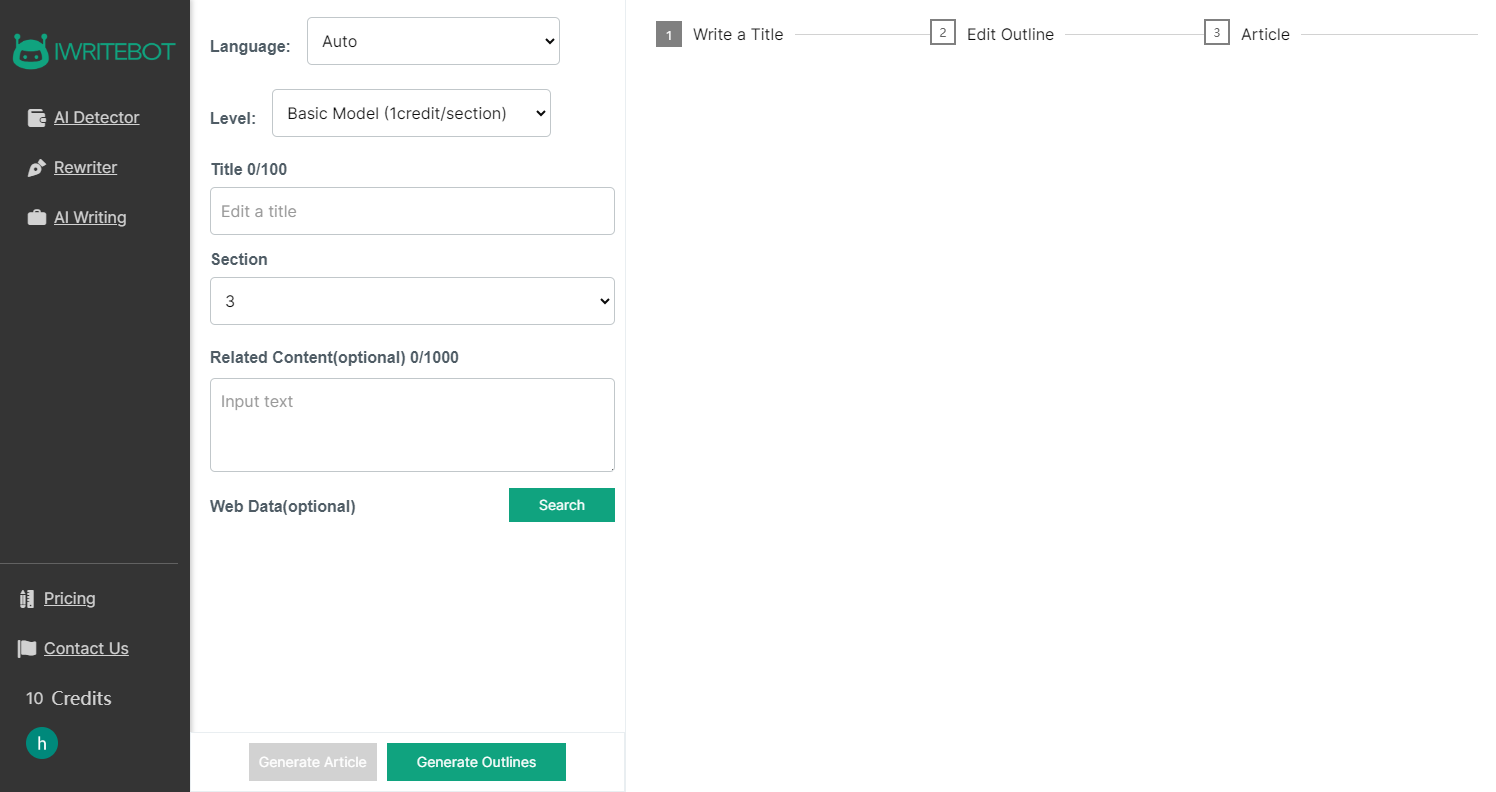This screenshot has width=1496, height=792.
Task: Click the wallet icon beside AI Detector
Action: pos(37,118)
